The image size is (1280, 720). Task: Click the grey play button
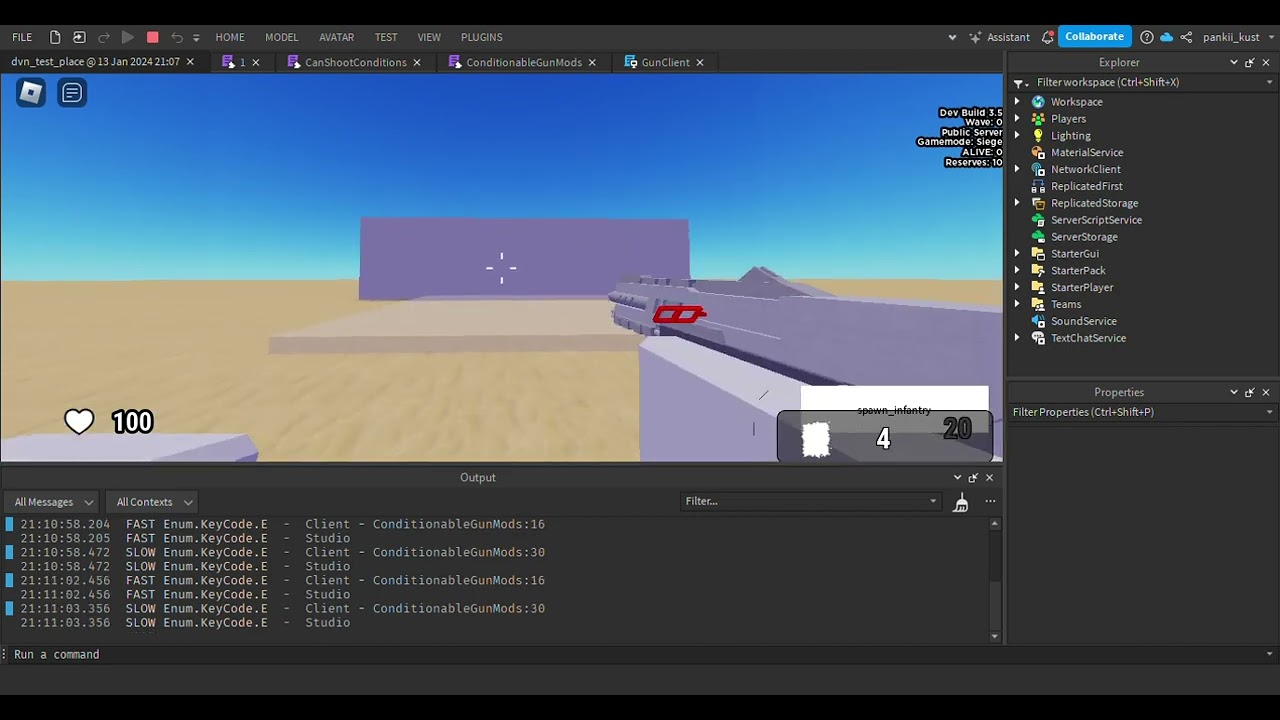(128, 37)
